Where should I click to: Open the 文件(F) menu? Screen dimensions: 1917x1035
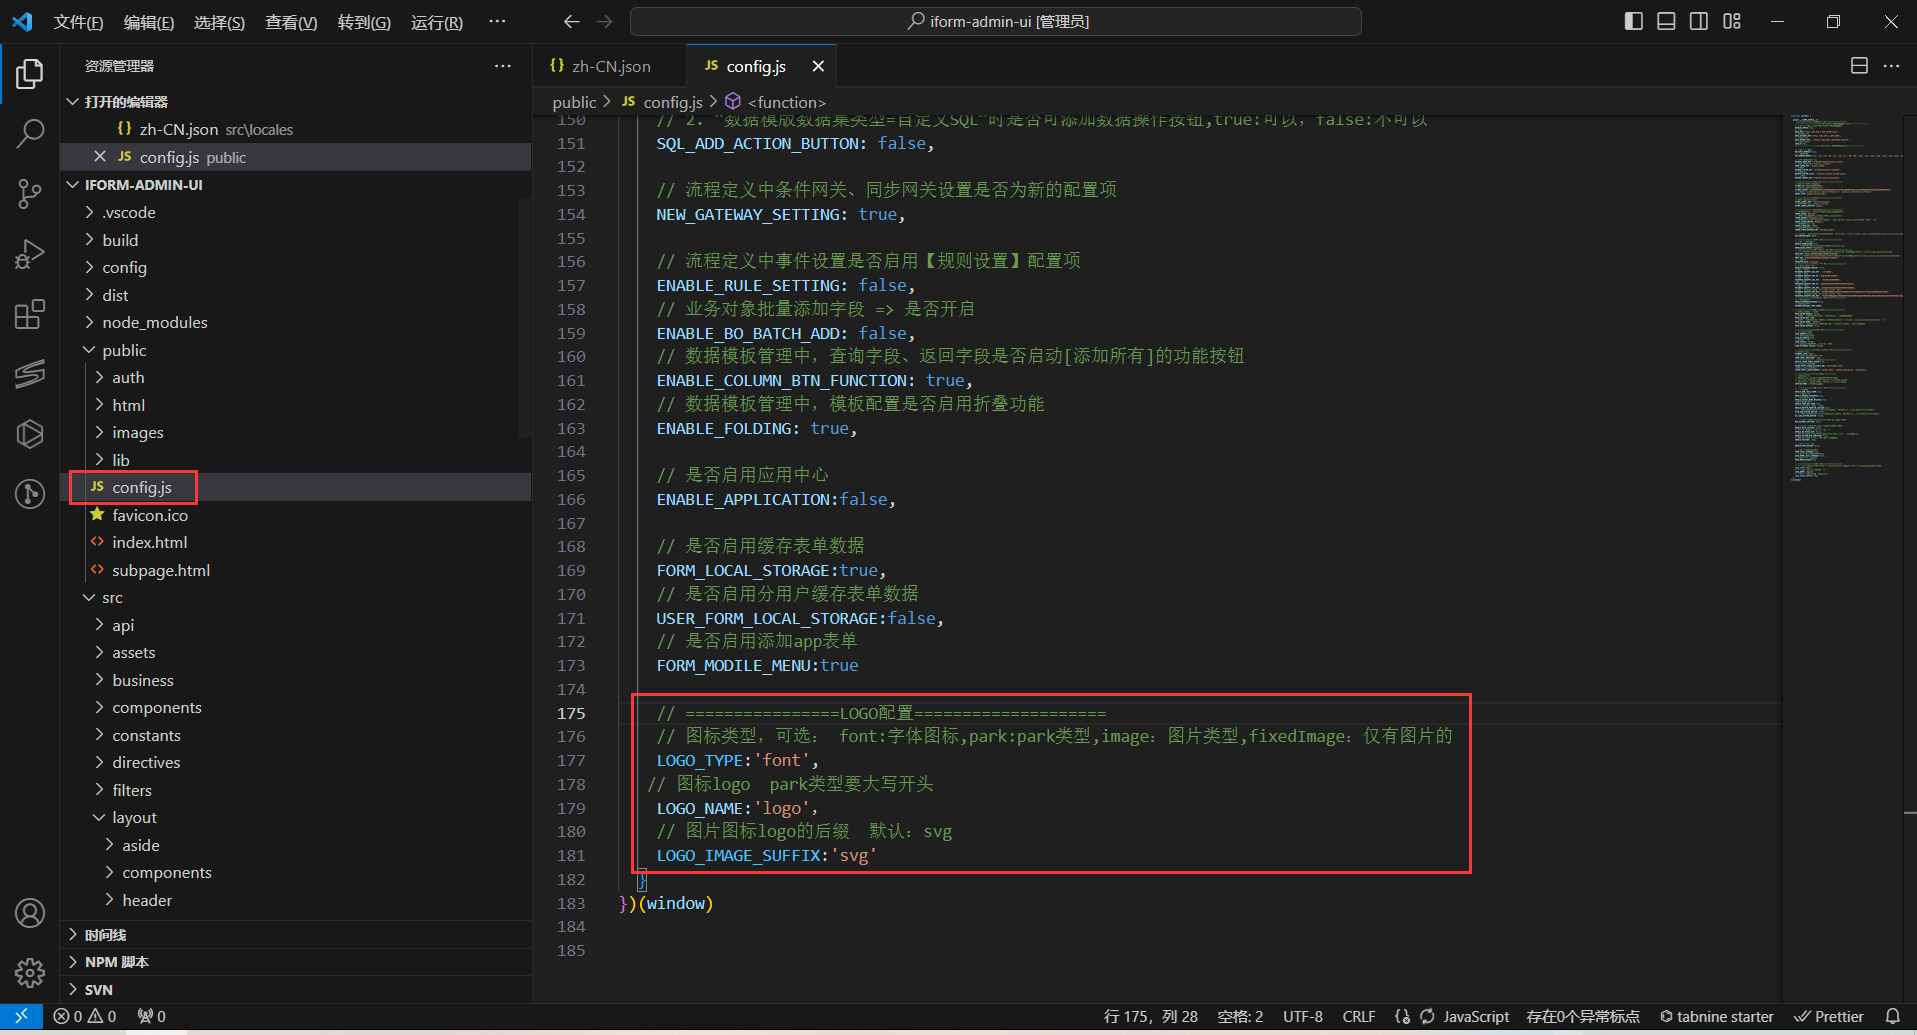click(x=78, y=22)
